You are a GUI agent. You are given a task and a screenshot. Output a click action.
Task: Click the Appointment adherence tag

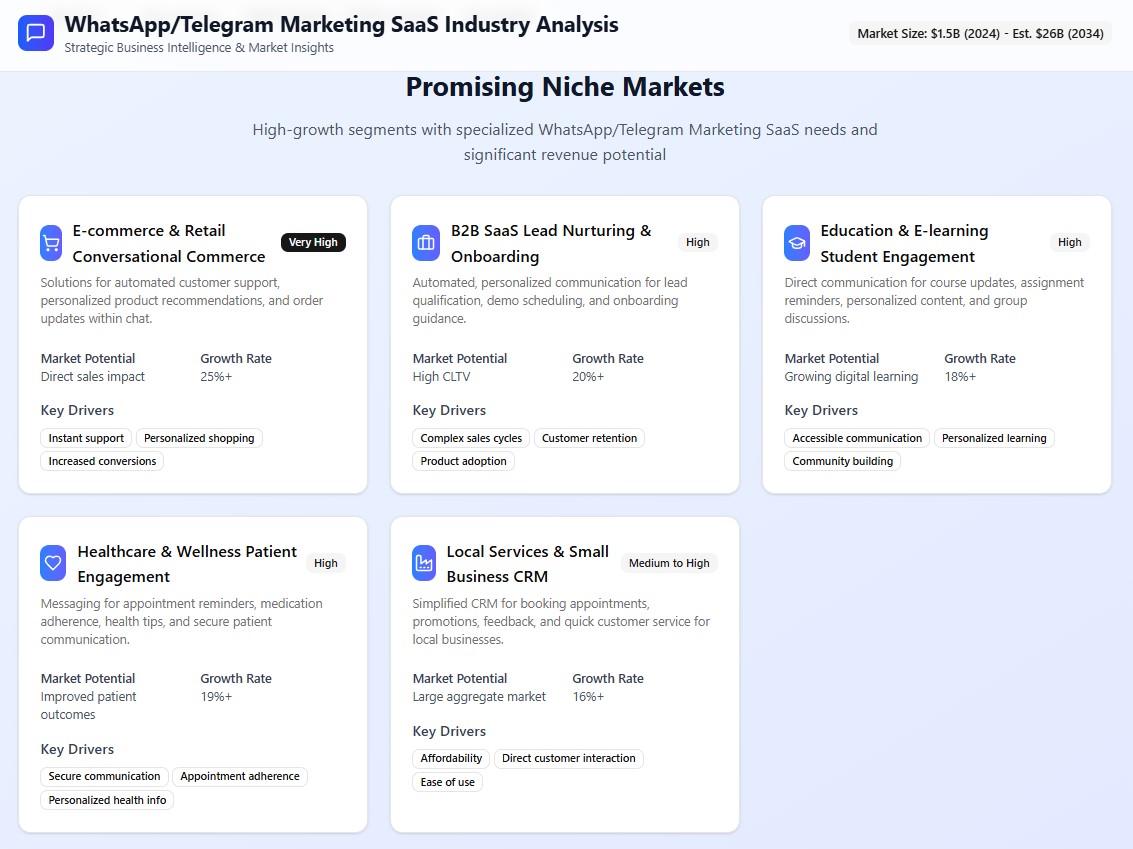click(x=240, y=776)
